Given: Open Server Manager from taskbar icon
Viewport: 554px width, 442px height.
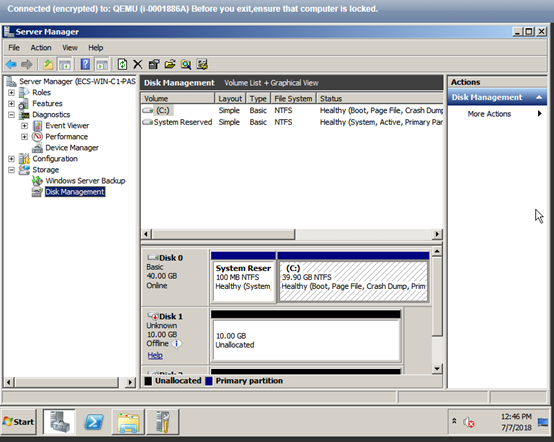Looking at the screenshot, I should 59,421.
